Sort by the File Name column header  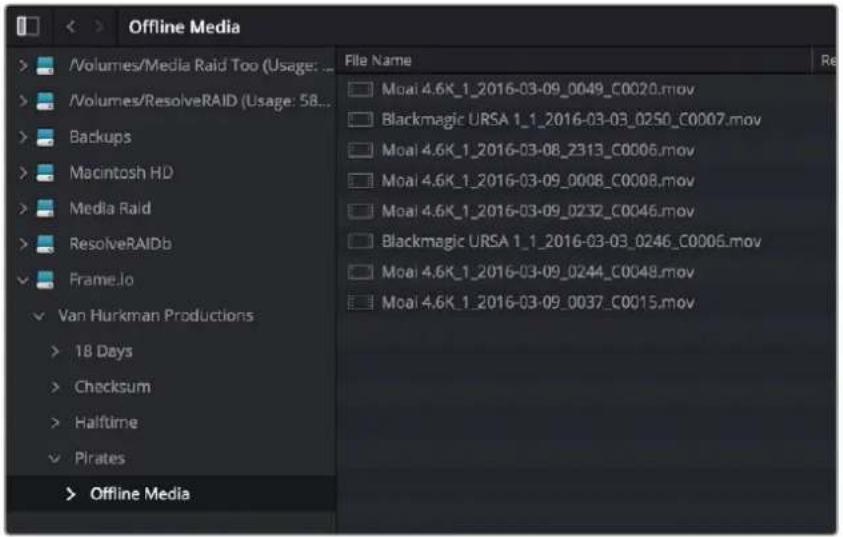[x=378, y=61]
